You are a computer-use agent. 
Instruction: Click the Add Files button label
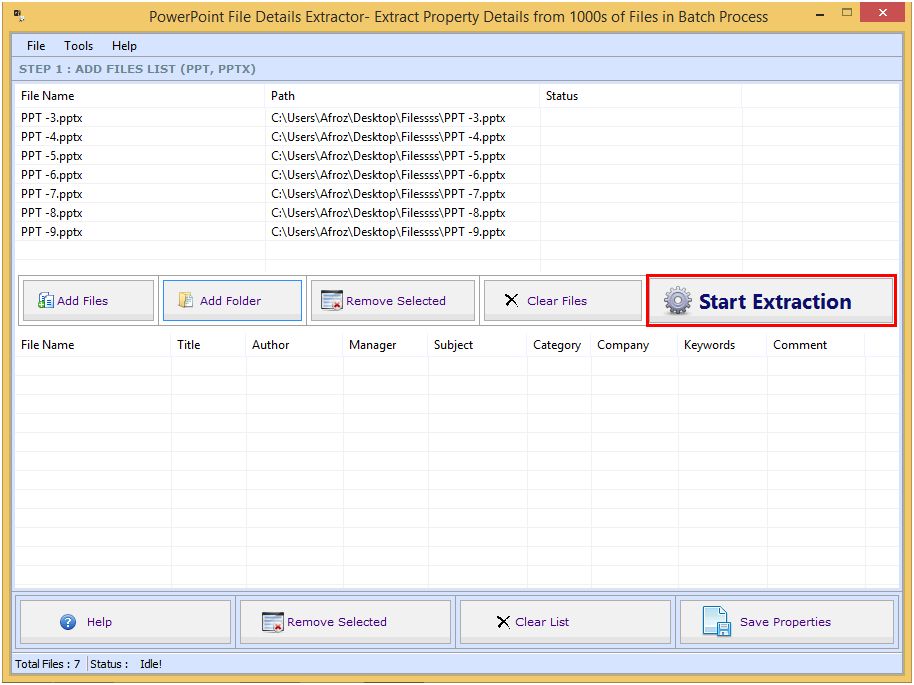click(x=82, y=301)
